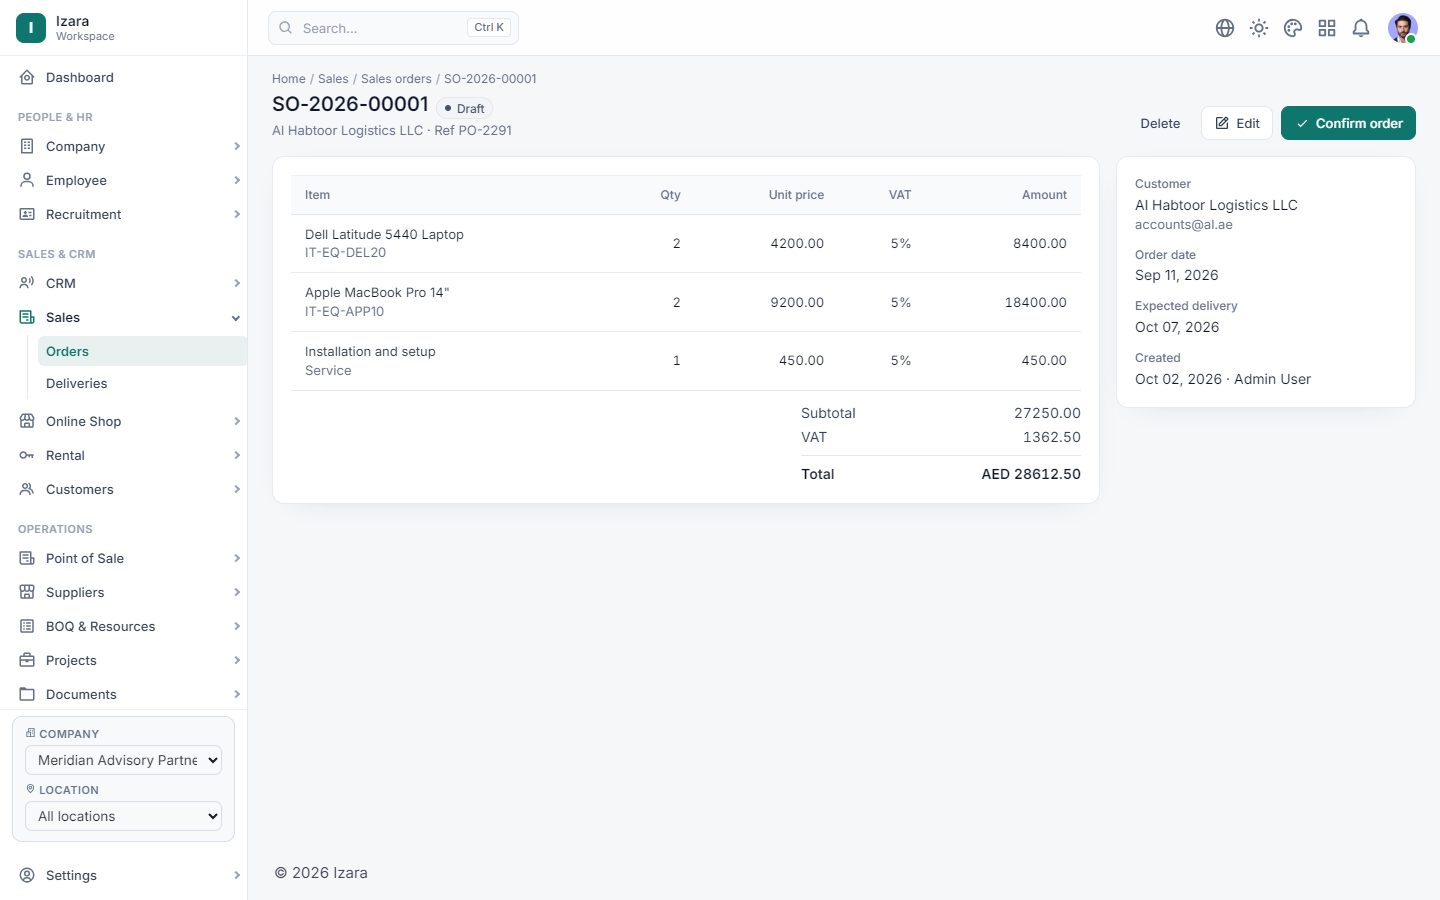Screen dimensions: 1440x900
Task: Open the user avatar menu
Action: [x=1403, y=28]
